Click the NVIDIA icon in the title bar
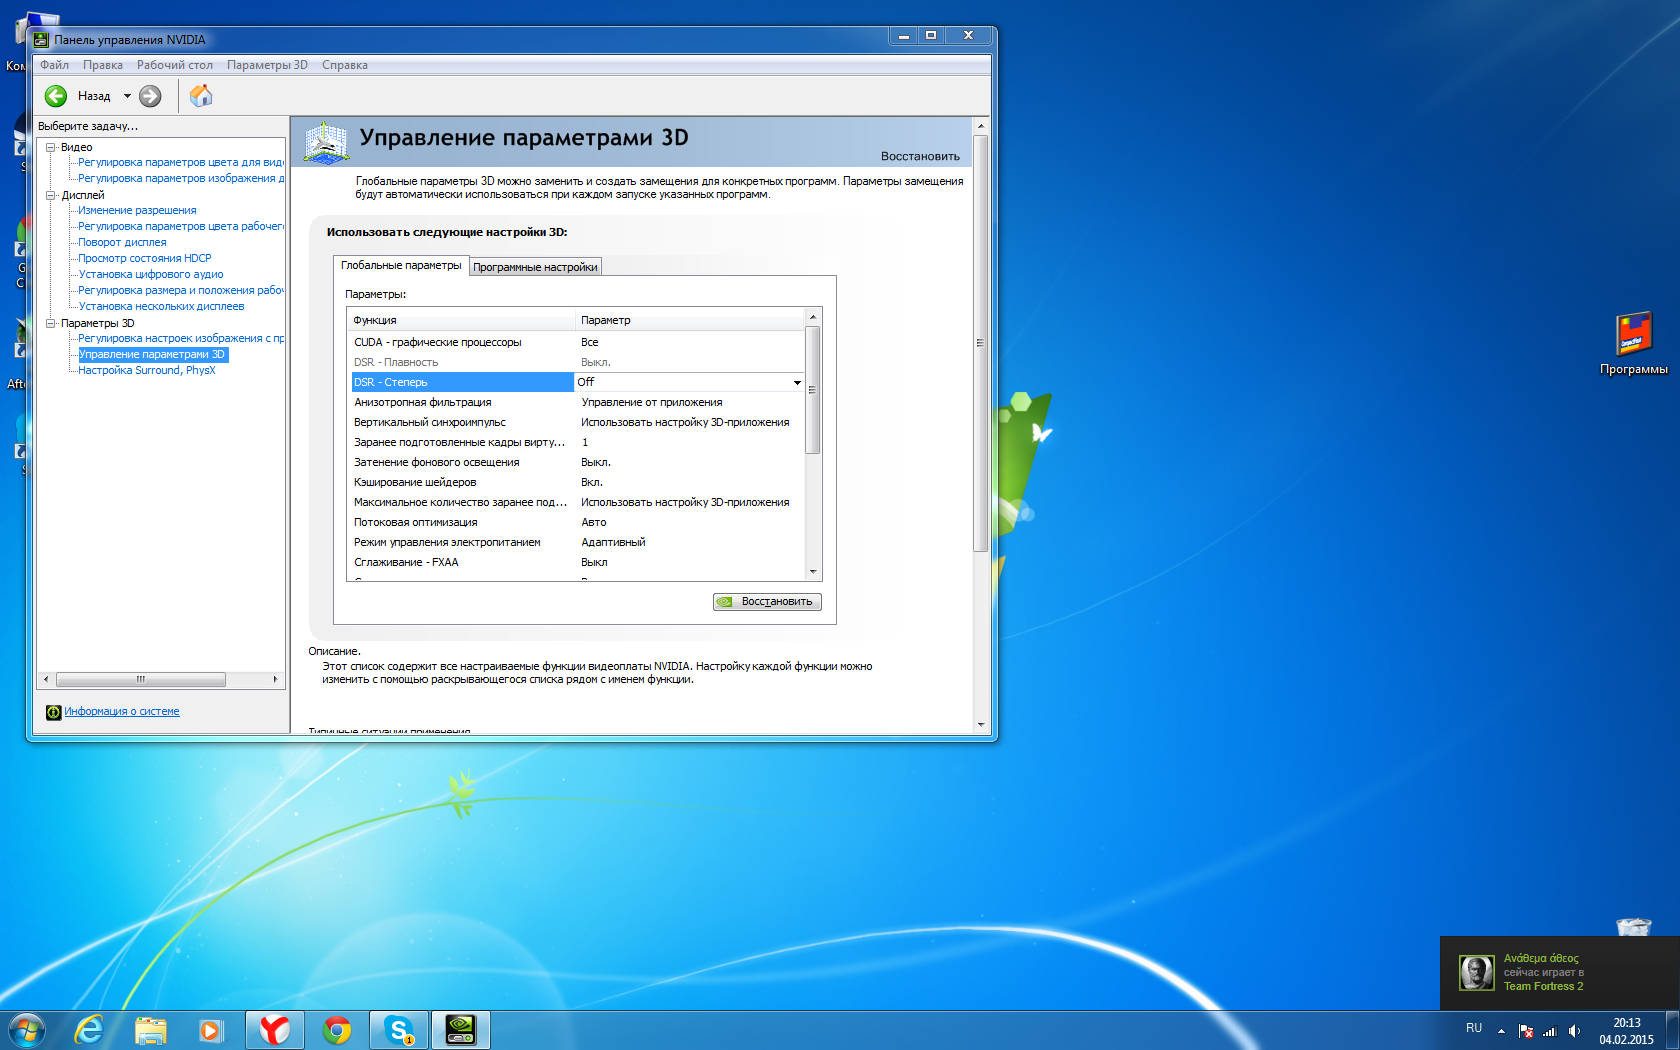The image size is (1680, 1050). pyautogui.click(x=41, y=40)
